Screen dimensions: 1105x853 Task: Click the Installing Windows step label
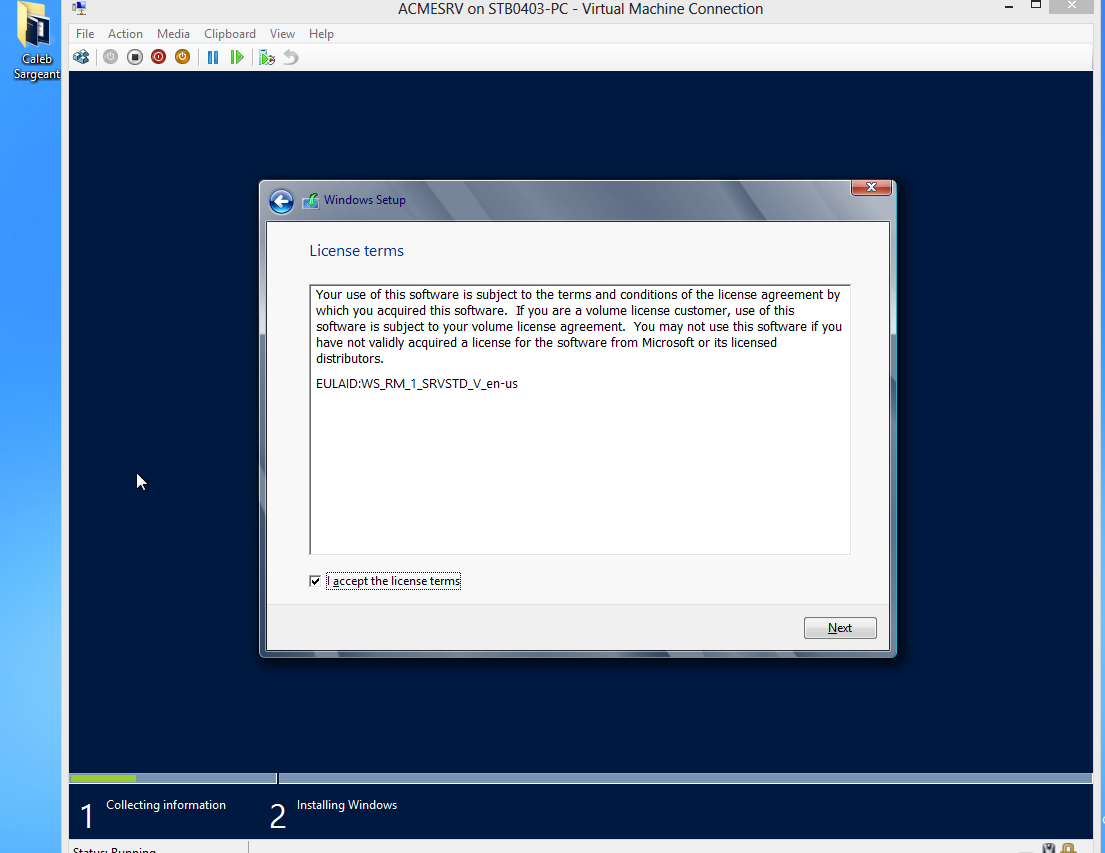point(347,805)
